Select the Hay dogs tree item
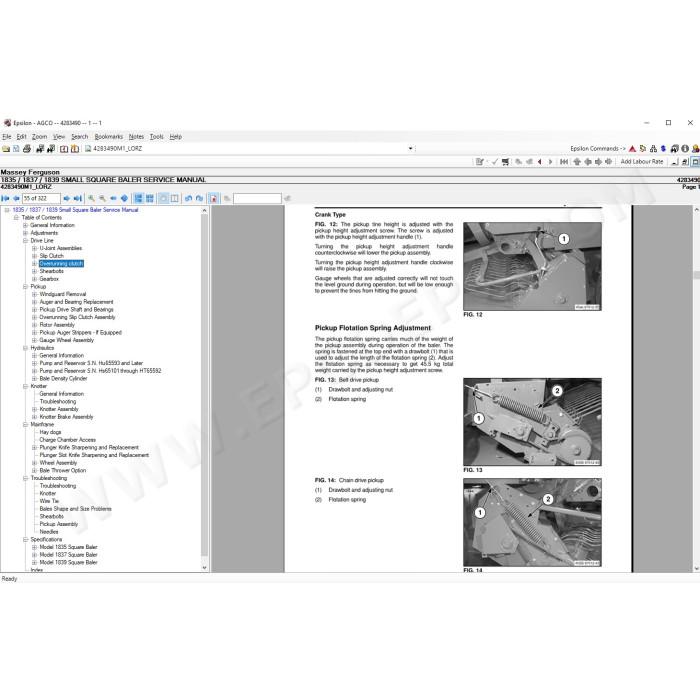Screen dimensions: 700x700 point(50,432)
